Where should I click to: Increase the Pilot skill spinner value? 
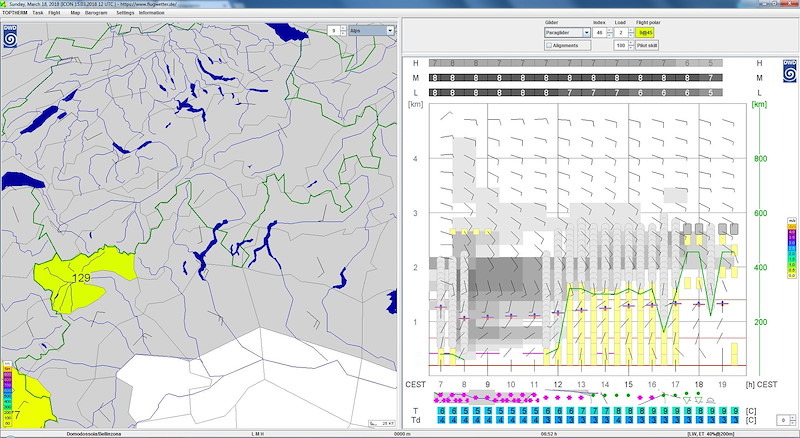point(631,43)
